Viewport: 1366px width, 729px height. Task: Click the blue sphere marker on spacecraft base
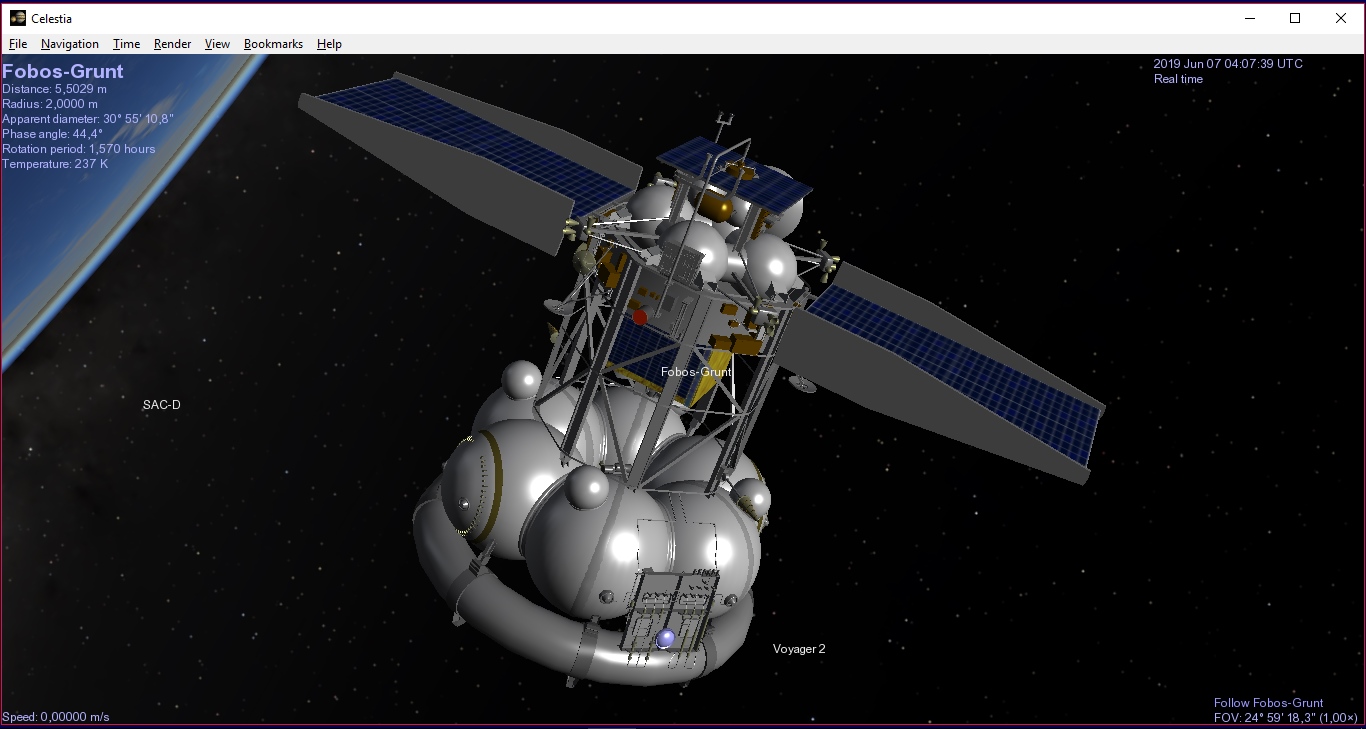(x=666, y=637)
